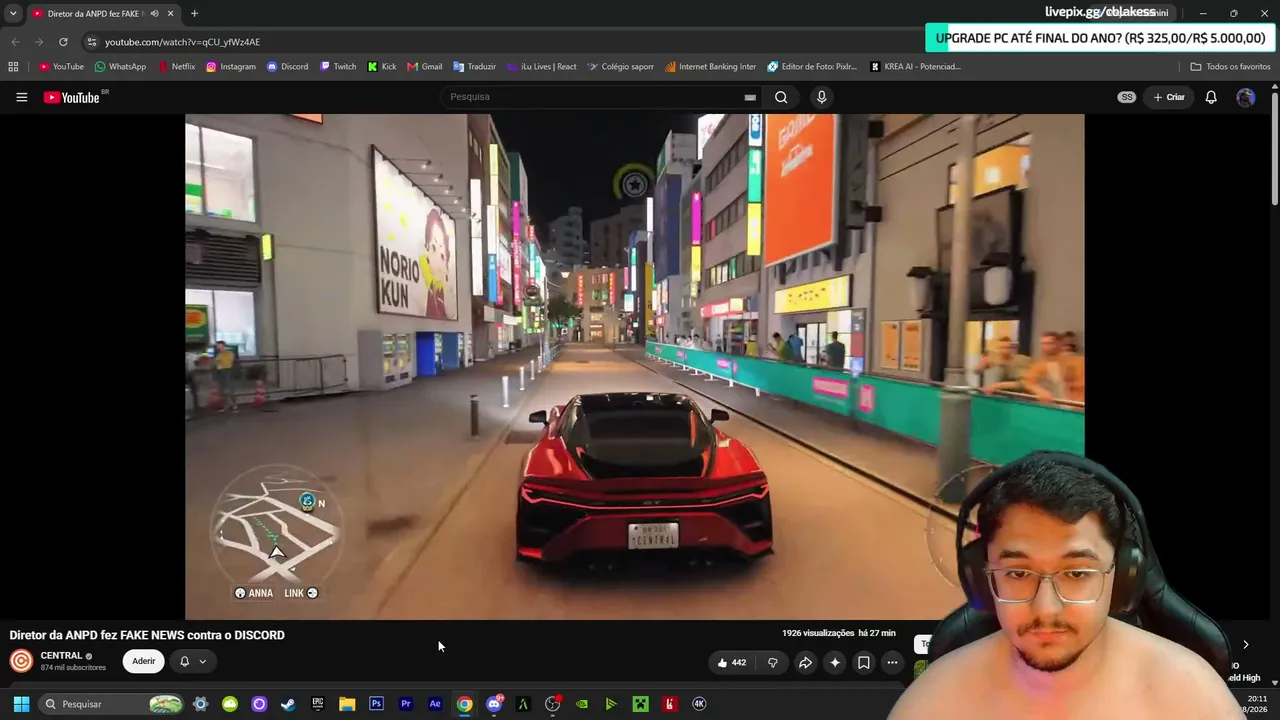Close the Diretor da ANPD tab
Viewport: 1280px width, 720px height.
point(170,14)
